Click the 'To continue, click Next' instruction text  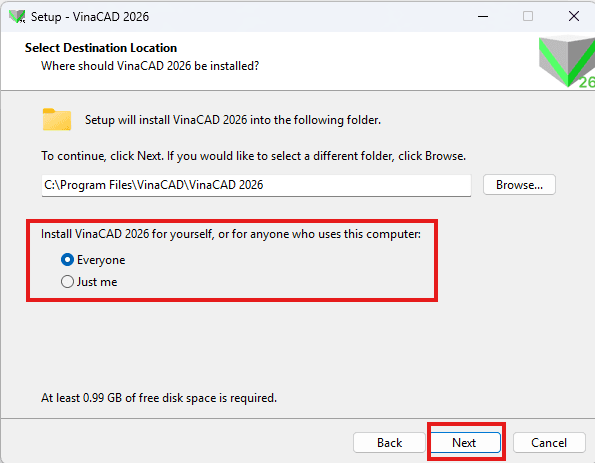coord(253,156)
